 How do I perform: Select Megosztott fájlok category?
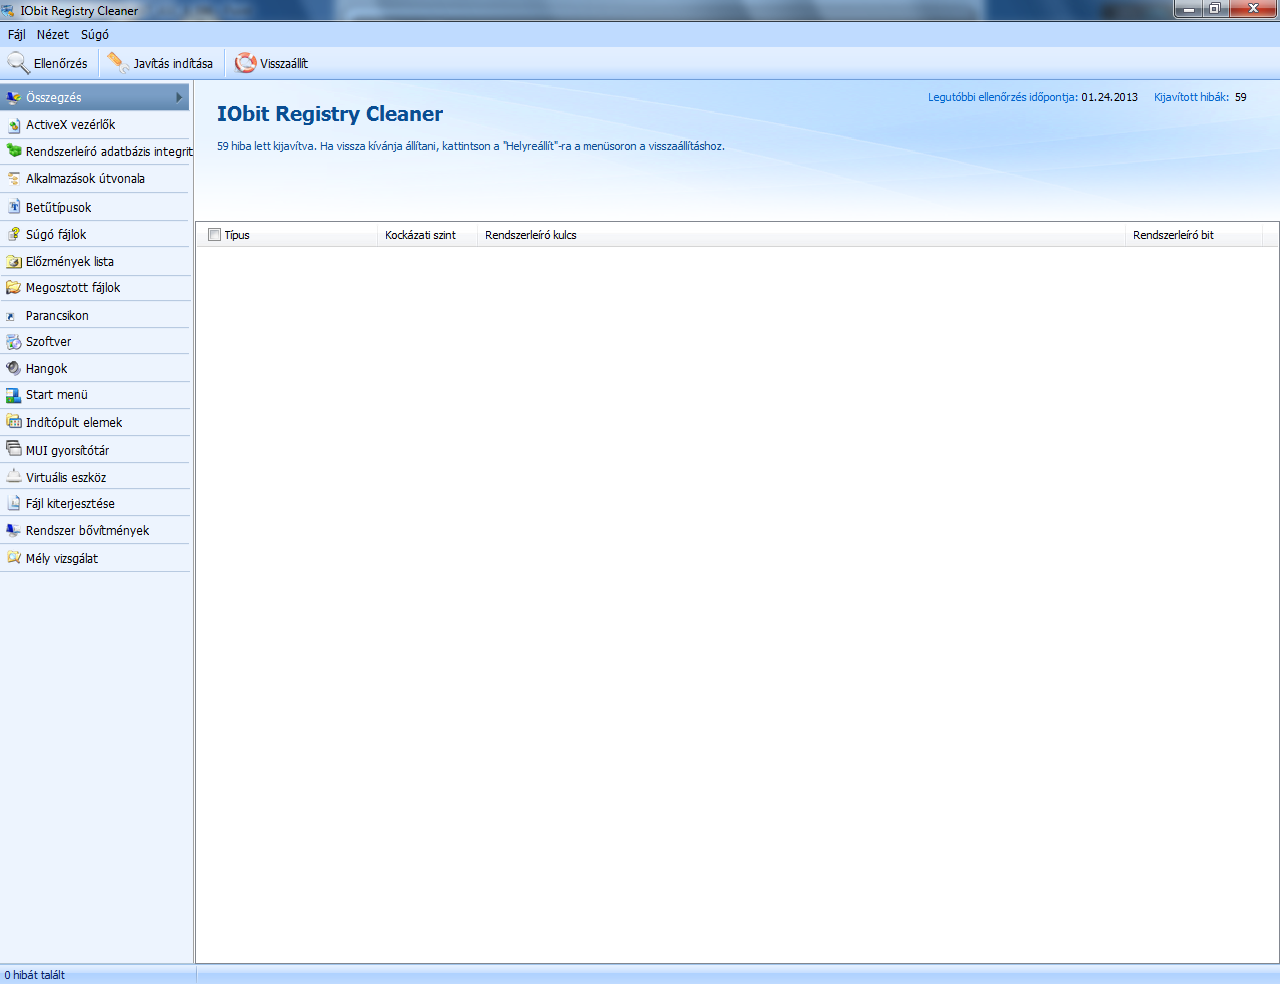pos(96,287)
